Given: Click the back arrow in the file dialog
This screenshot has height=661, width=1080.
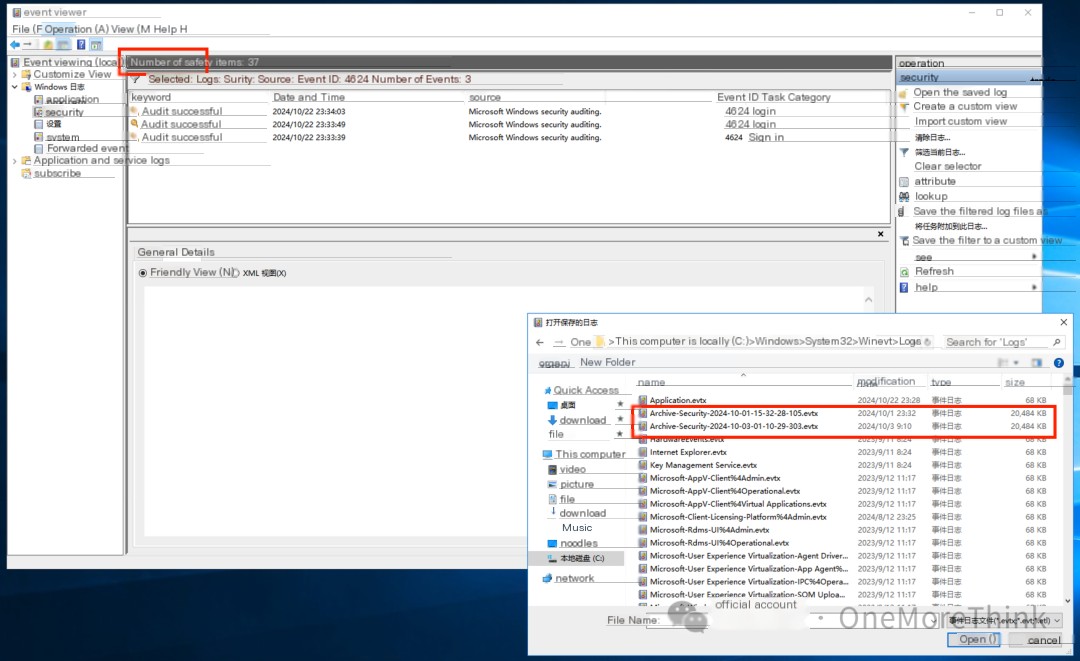Looking at the screenshot, I should click(x=540, y=342).
